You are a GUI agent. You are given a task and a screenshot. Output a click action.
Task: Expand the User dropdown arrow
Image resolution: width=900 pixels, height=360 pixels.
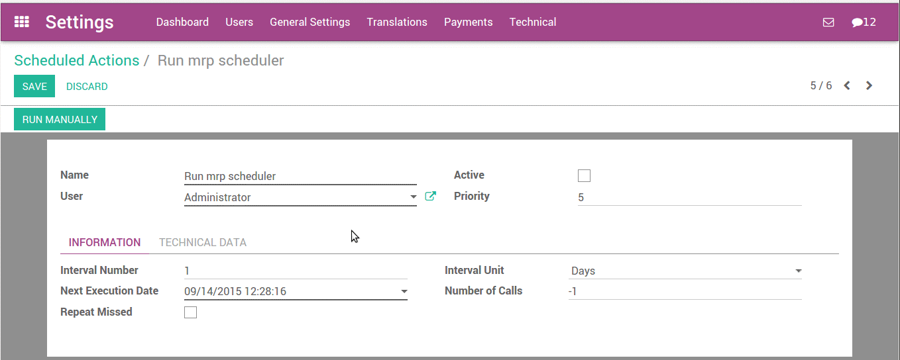(x=413, y=197)
